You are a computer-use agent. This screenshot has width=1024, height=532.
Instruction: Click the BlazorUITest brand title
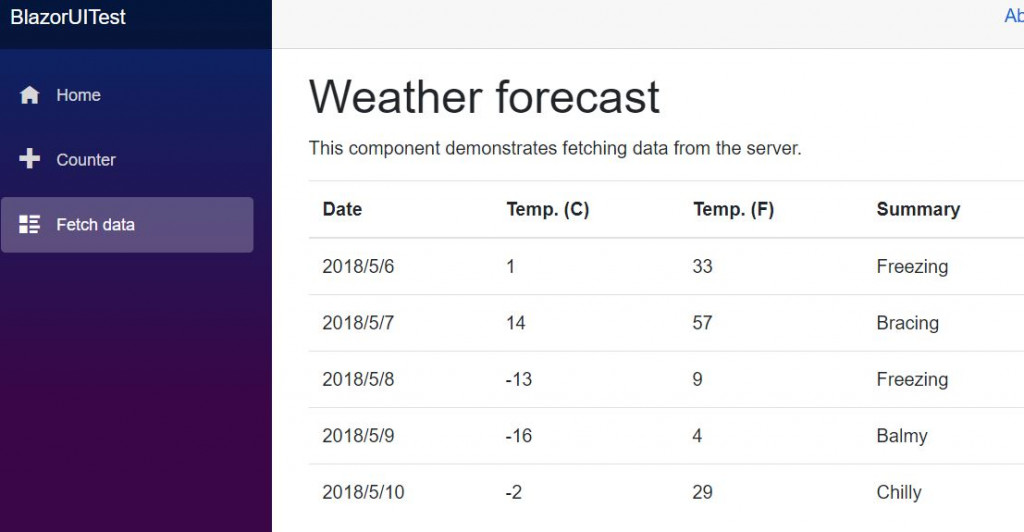tap(68, 17)
